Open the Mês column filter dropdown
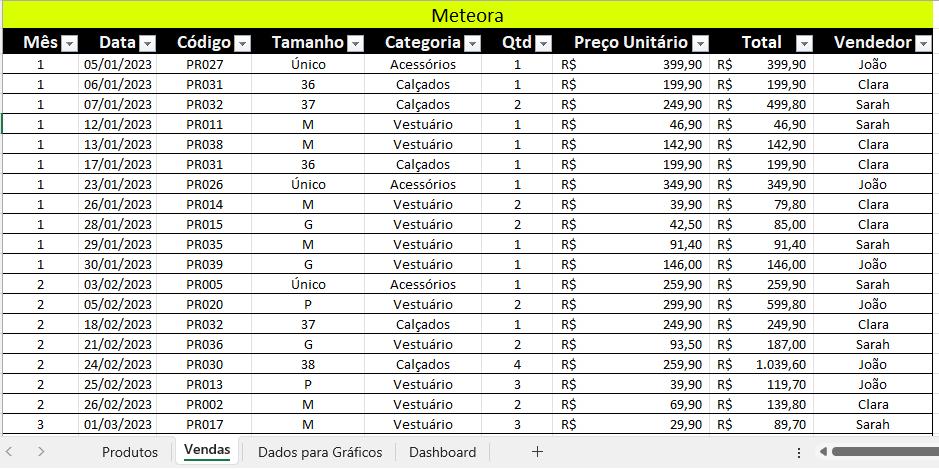The width and height of the screenshot is (939, 469). (x=70, y=43)
